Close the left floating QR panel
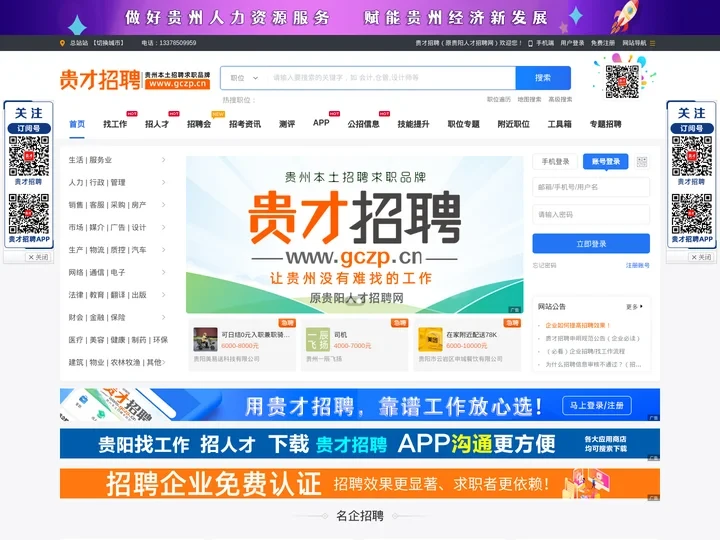 point(38,257)
